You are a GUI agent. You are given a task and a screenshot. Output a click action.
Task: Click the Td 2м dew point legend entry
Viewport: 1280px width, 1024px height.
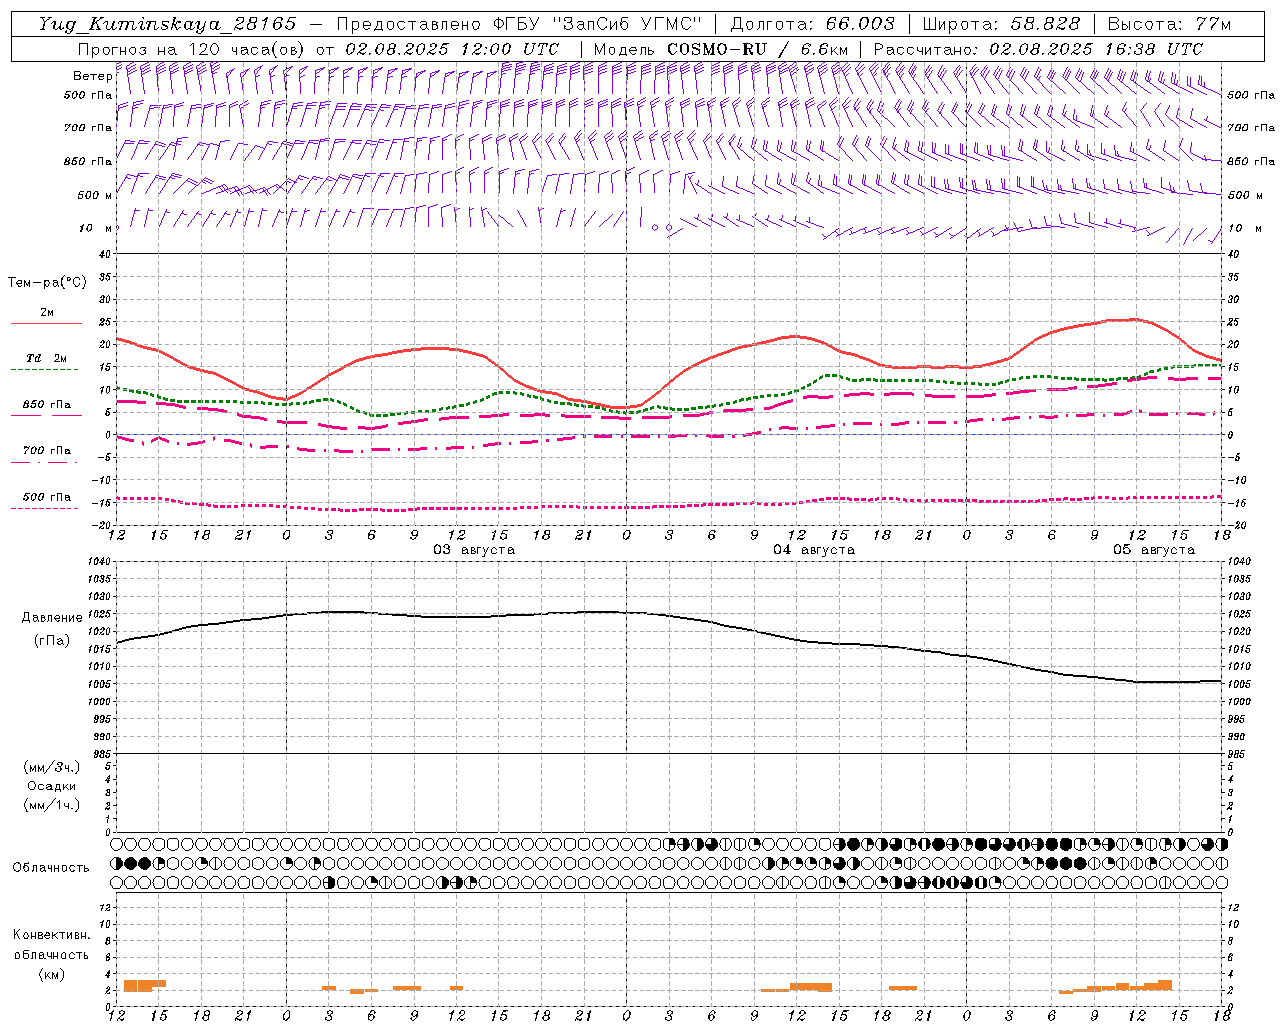(47, 358)
